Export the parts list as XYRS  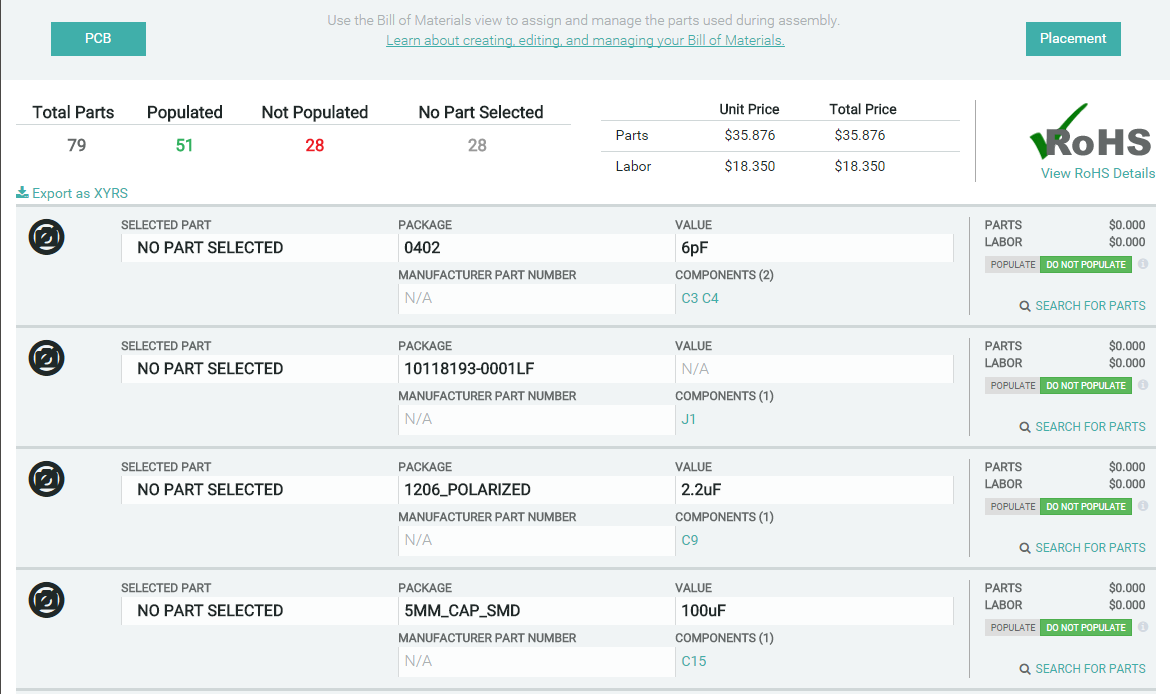[72, 194]
